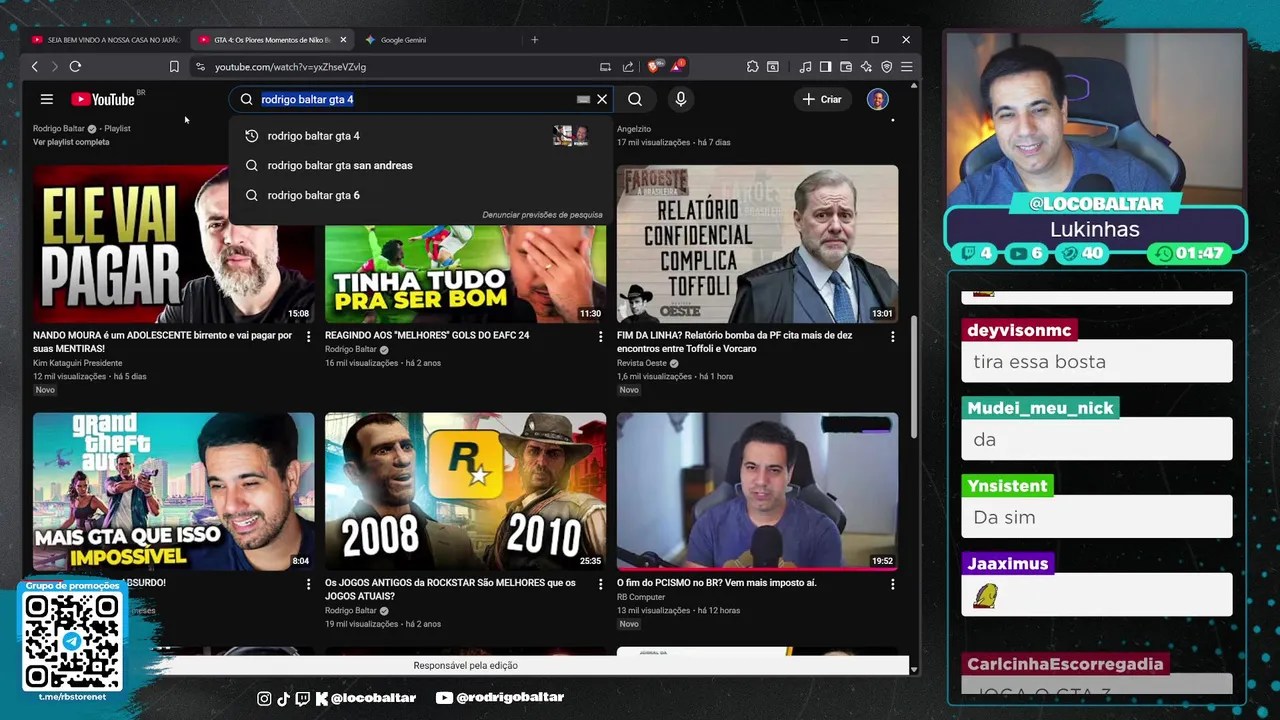The image size is (1280, 720).
Task: Bookmark this page with the bookmark icon
Action: coord(174,67)
